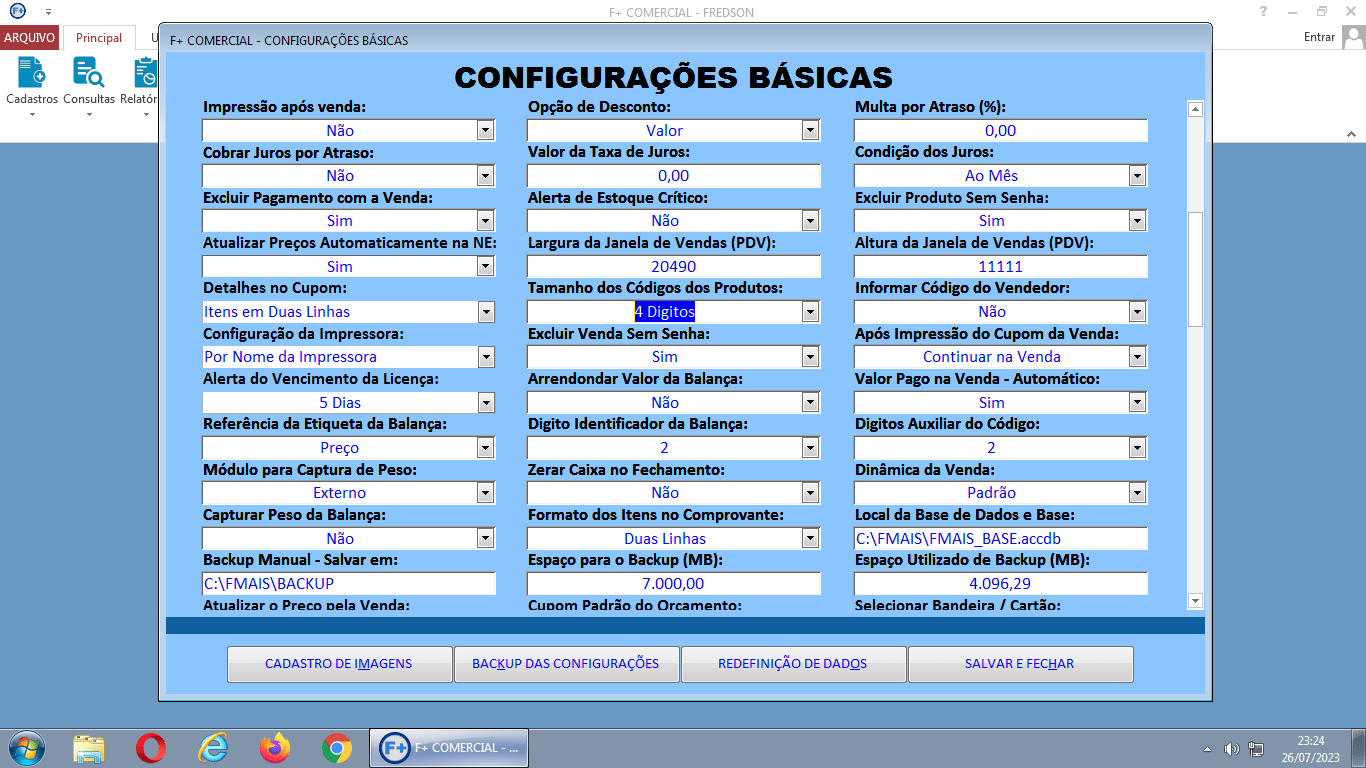Expand Opção de Desconto dropdown

pyautogui.click(x=810, y=130)
